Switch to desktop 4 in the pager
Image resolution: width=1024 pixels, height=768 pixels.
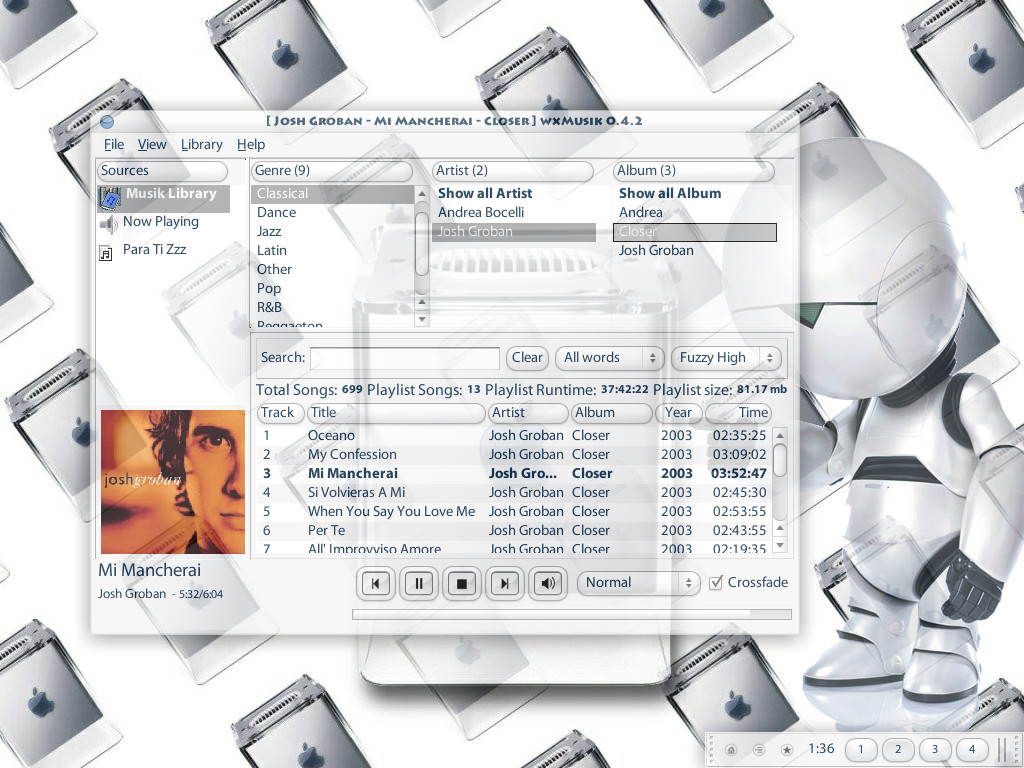(972, 749)
